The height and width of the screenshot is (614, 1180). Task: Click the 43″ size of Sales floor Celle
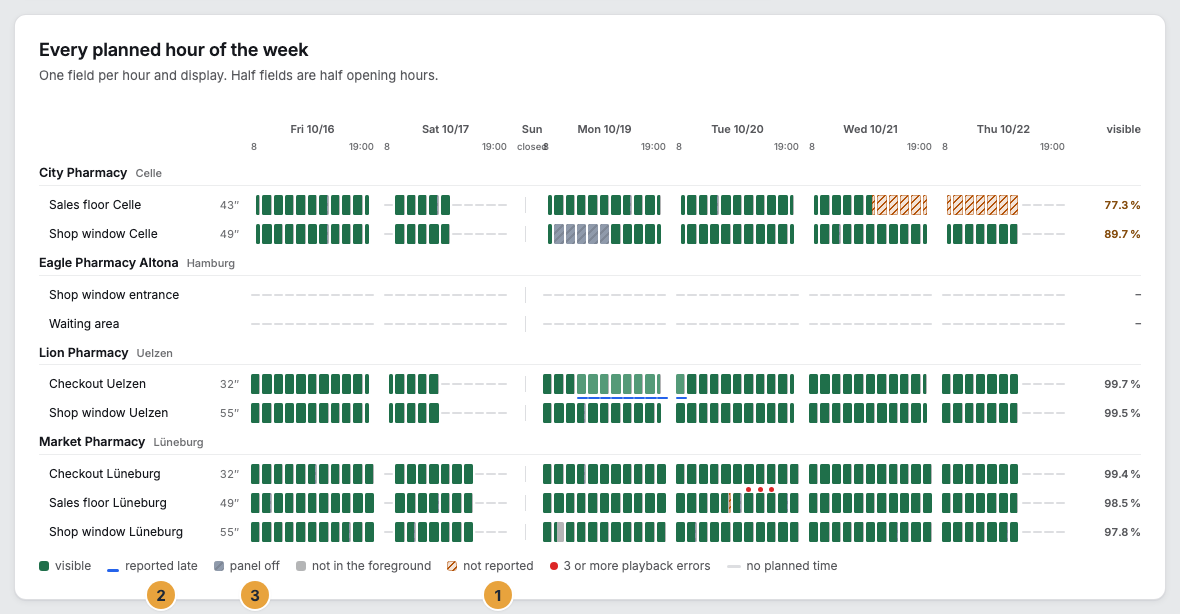click(230, 205)
